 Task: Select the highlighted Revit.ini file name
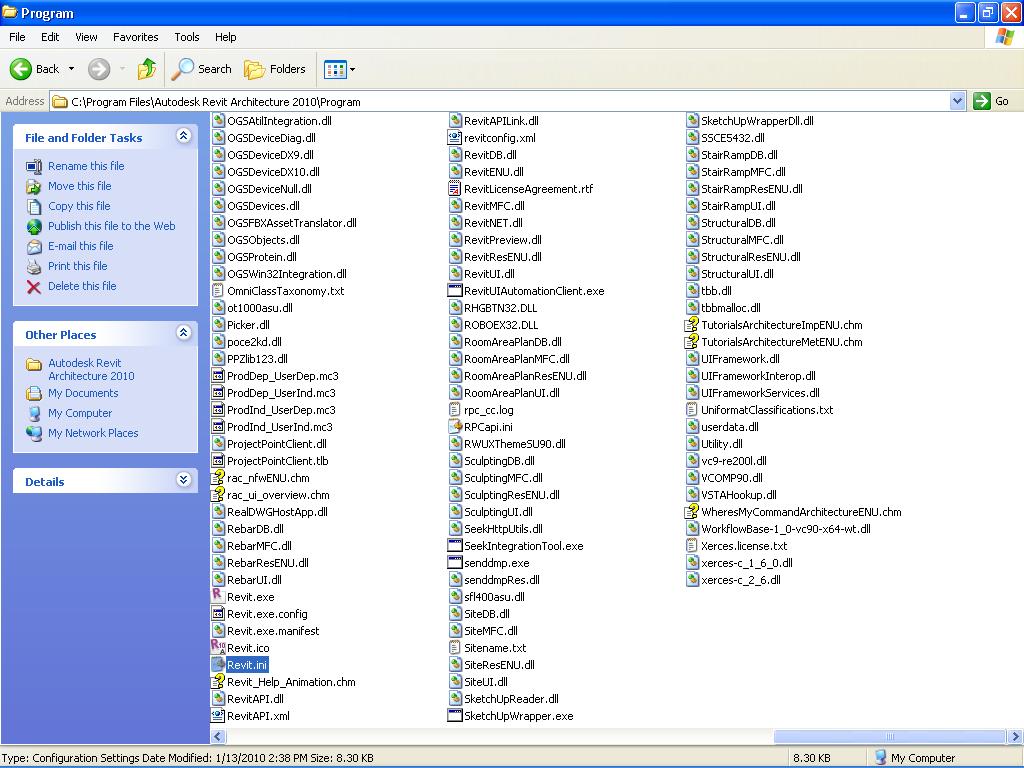tap(247, 665)
